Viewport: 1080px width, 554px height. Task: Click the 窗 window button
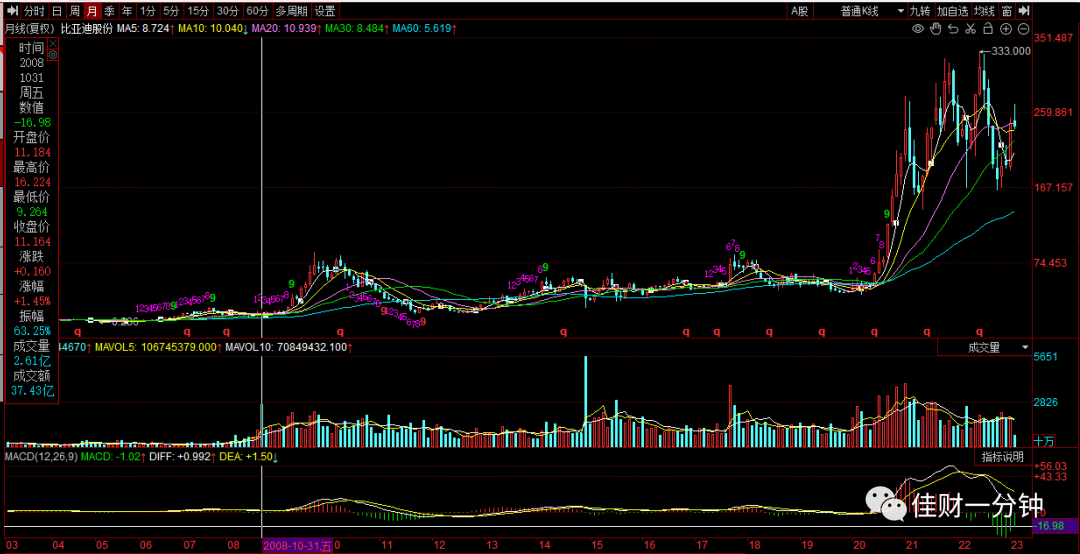[1007, 11]
